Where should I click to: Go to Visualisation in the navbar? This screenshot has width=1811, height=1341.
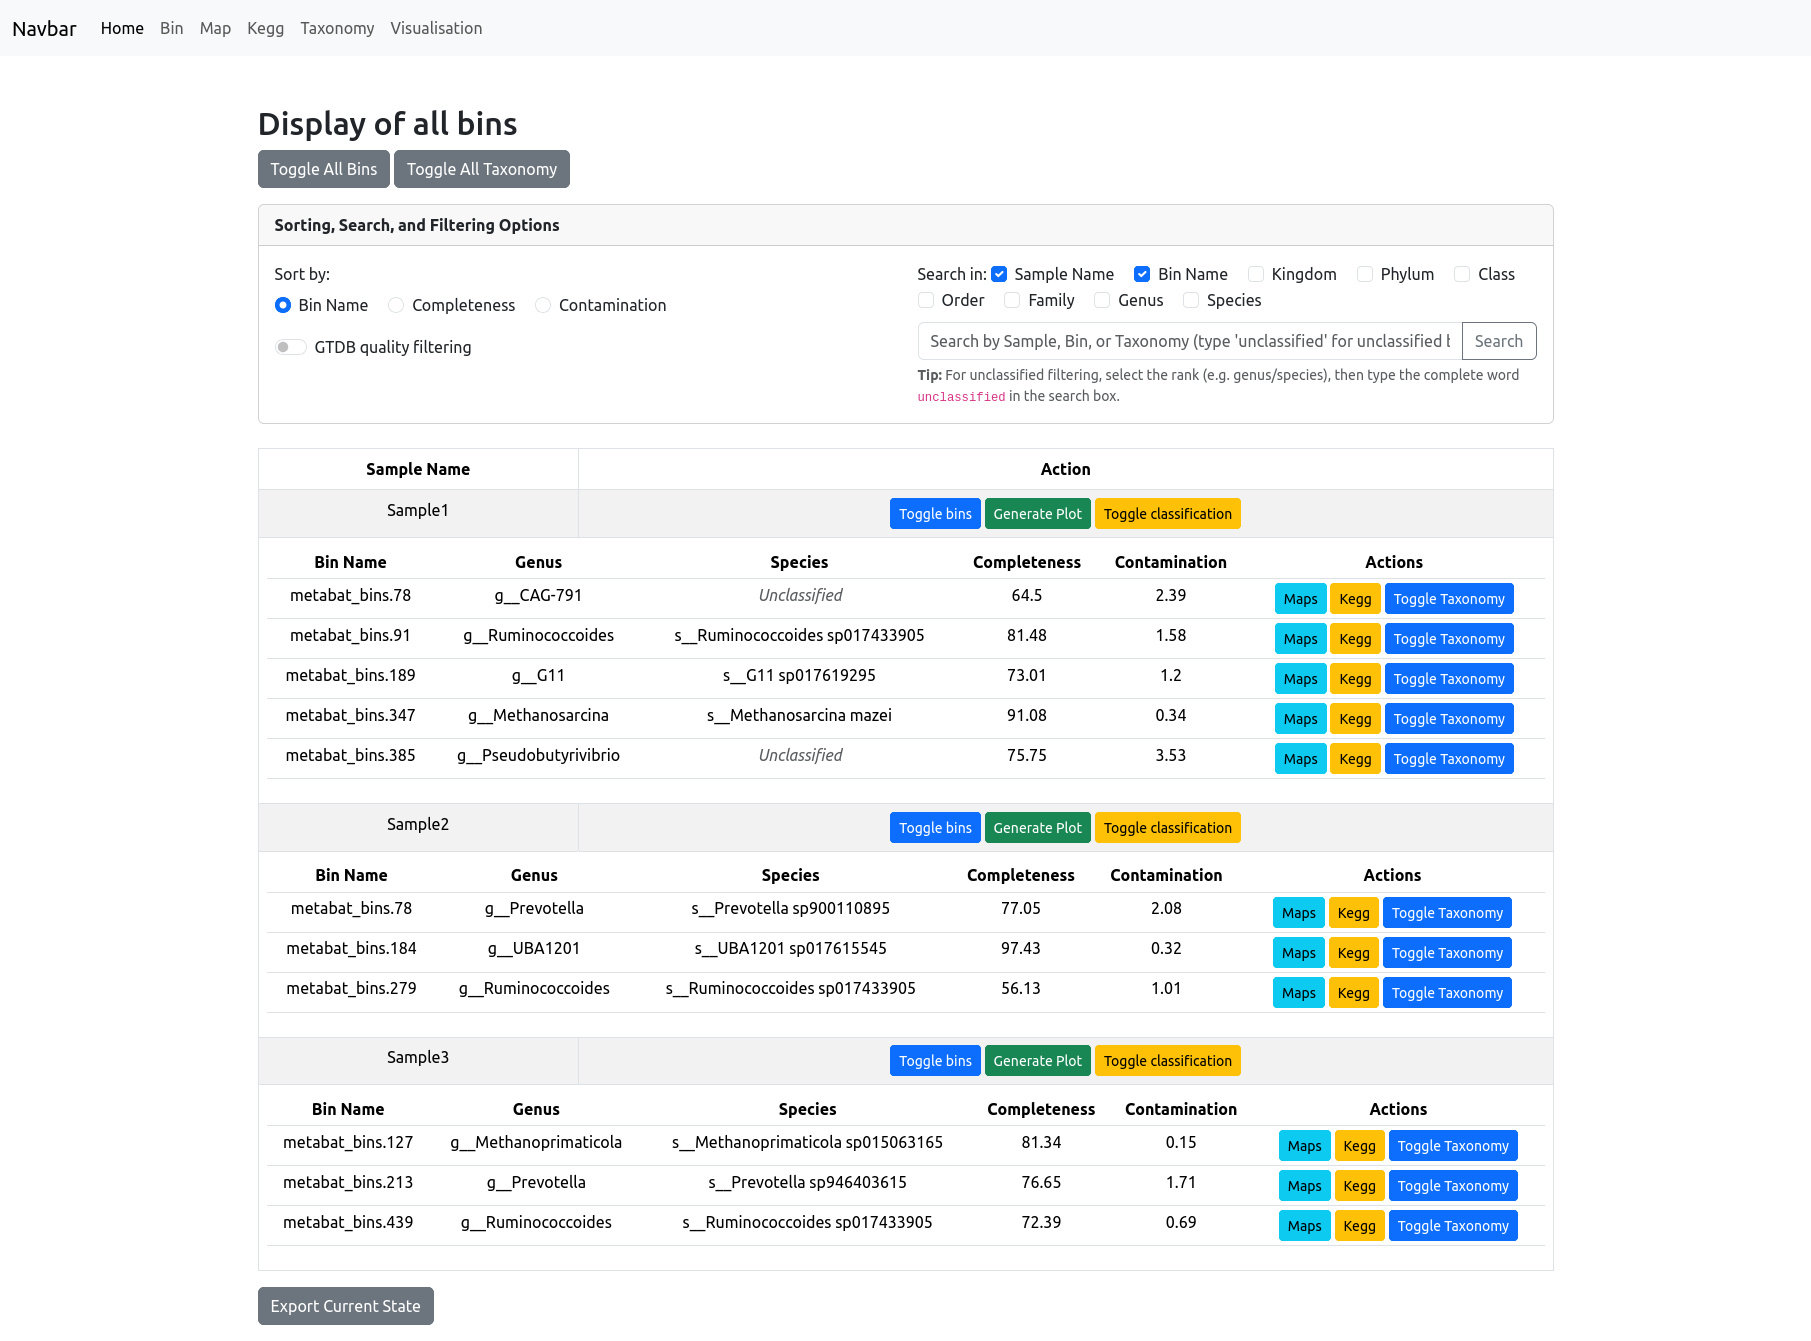436,28
